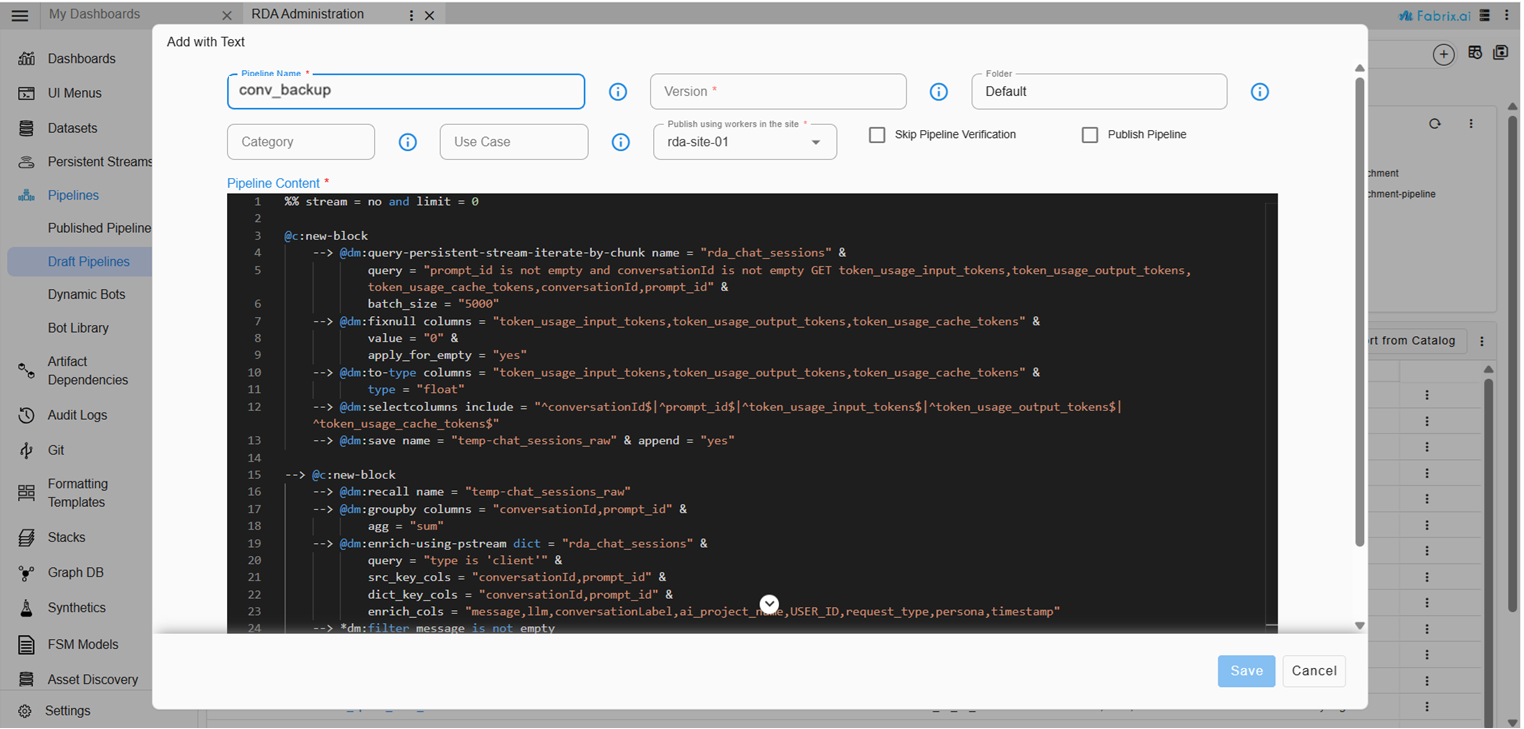
Task: Click line 1 in Pipeline Content editor
Action: pyautogui.click(x=381, y=202)
